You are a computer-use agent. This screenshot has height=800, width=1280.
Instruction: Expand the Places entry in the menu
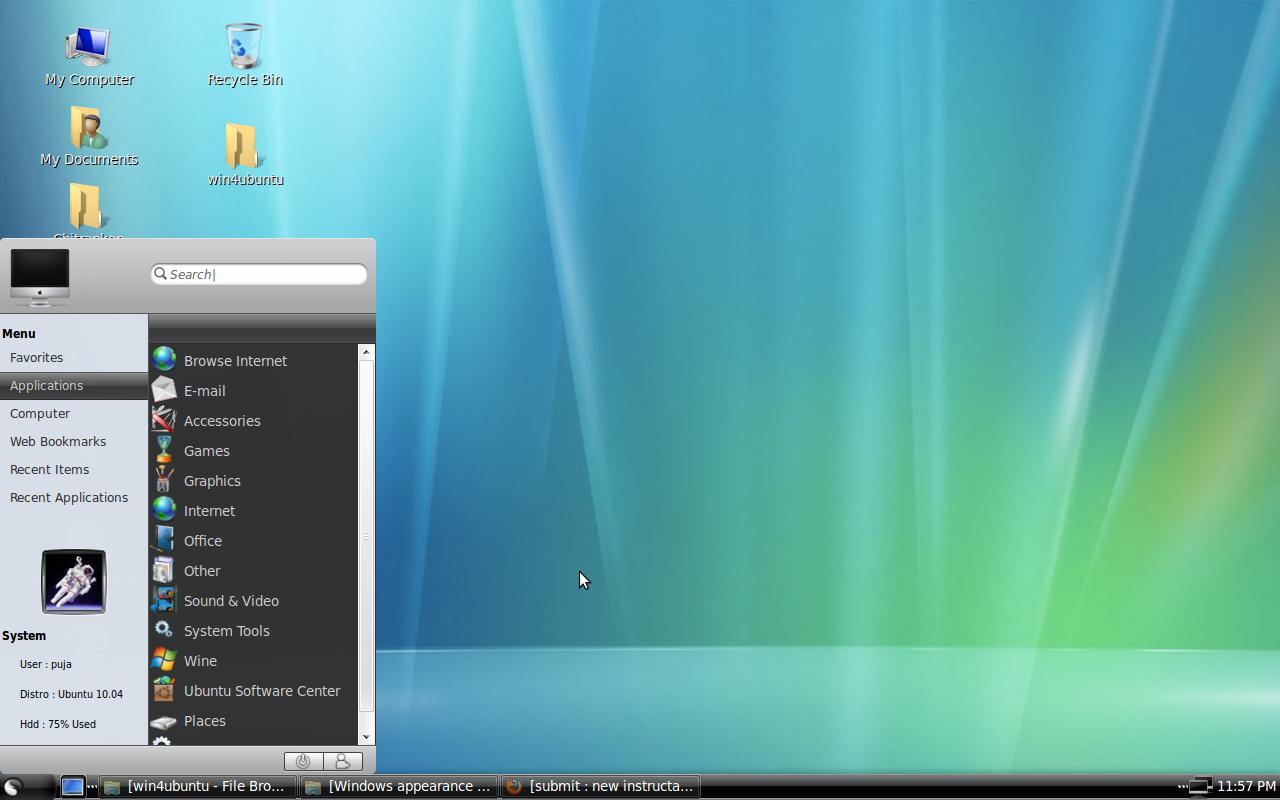(x=204, y=720)
